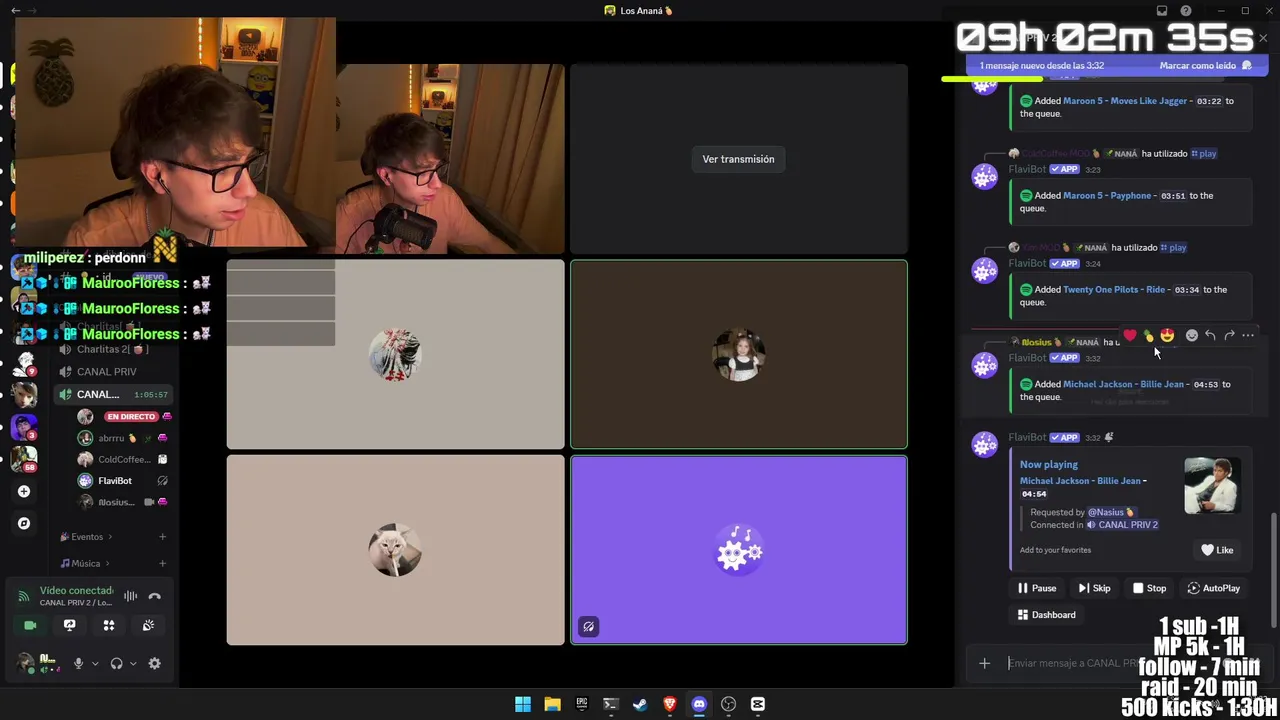Stop the music bot playback

(1149, 588)
